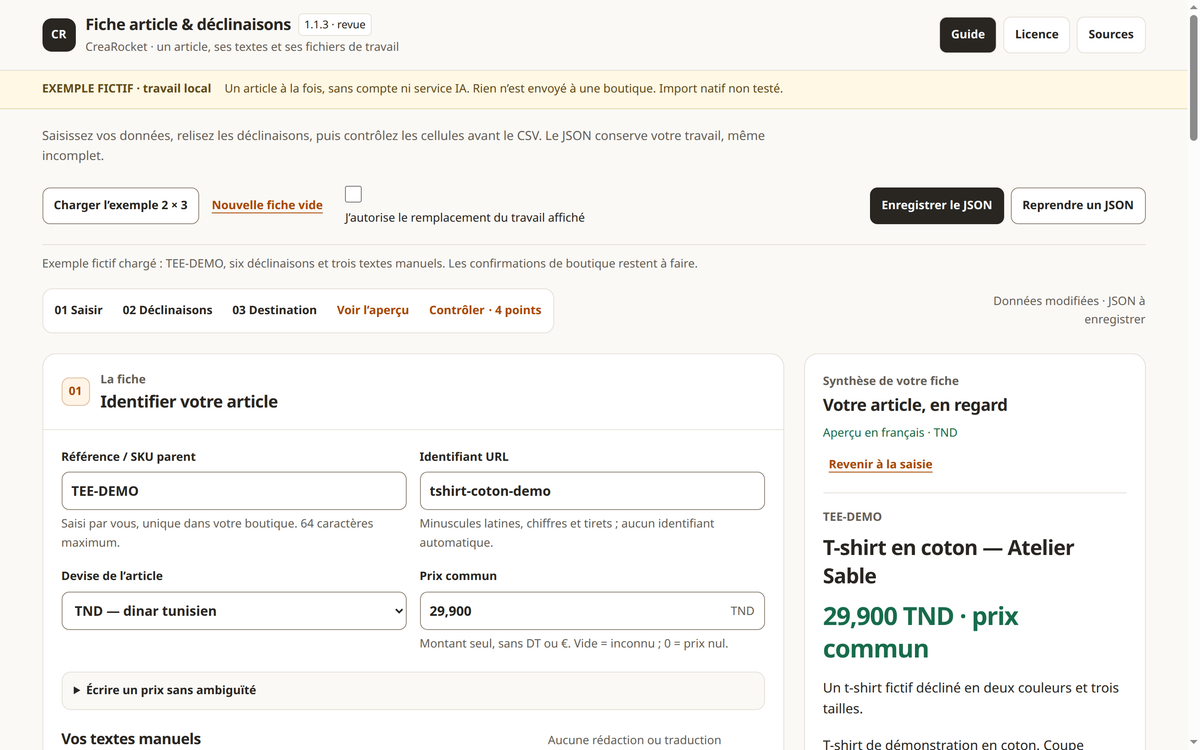Screen dimensions: 1200x750
Task: Expand Écrire un prix sans ambiguïté
Action: tap(413, 690)
